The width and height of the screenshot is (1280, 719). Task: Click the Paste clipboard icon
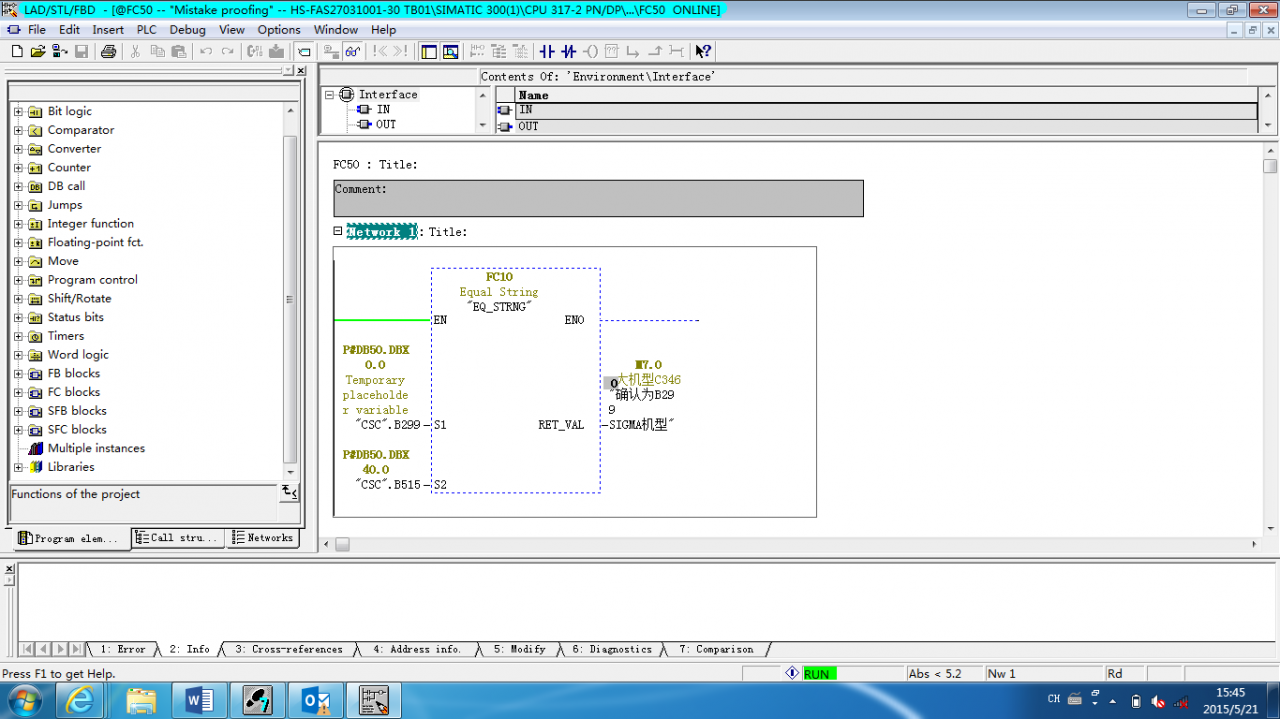point(178,51)
